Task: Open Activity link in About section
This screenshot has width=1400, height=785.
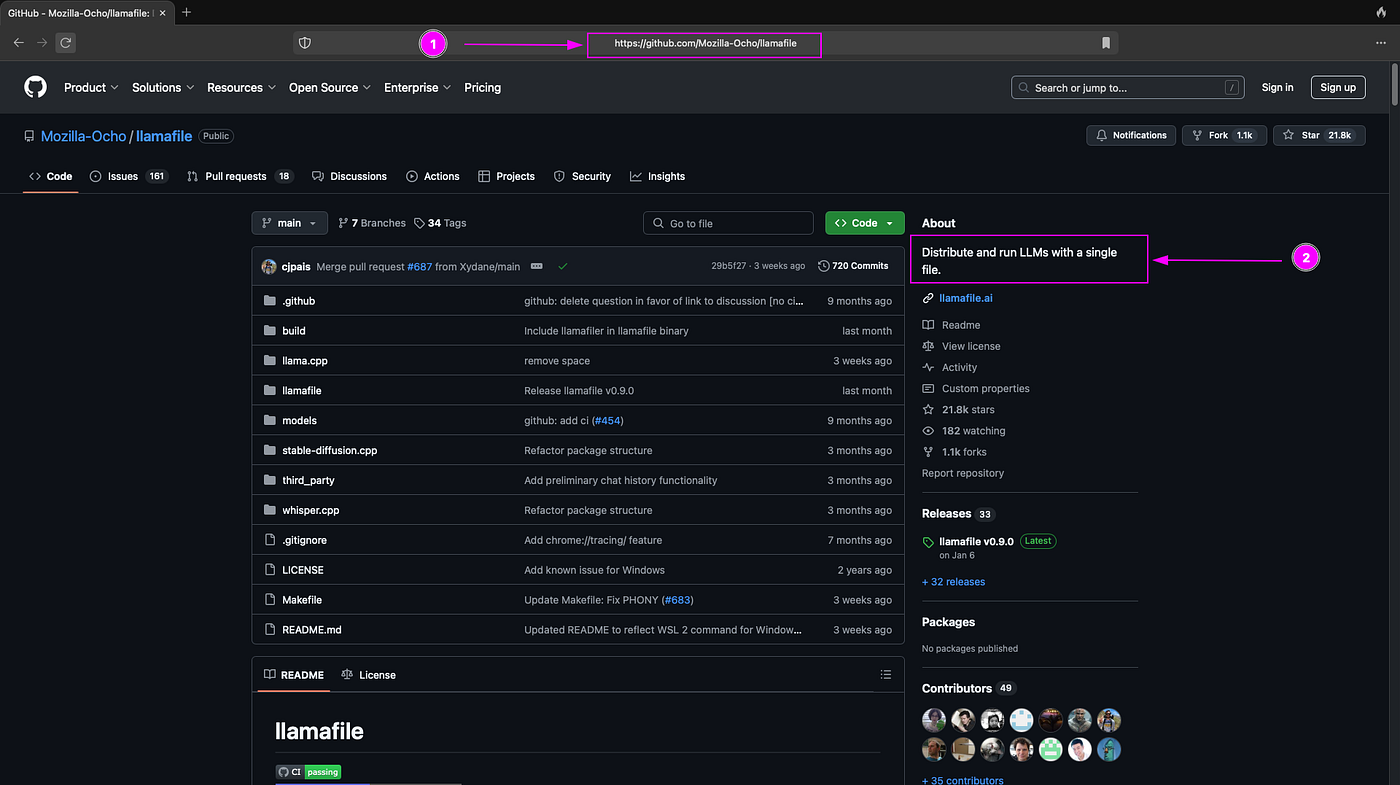Action: (x=960, y=367)
